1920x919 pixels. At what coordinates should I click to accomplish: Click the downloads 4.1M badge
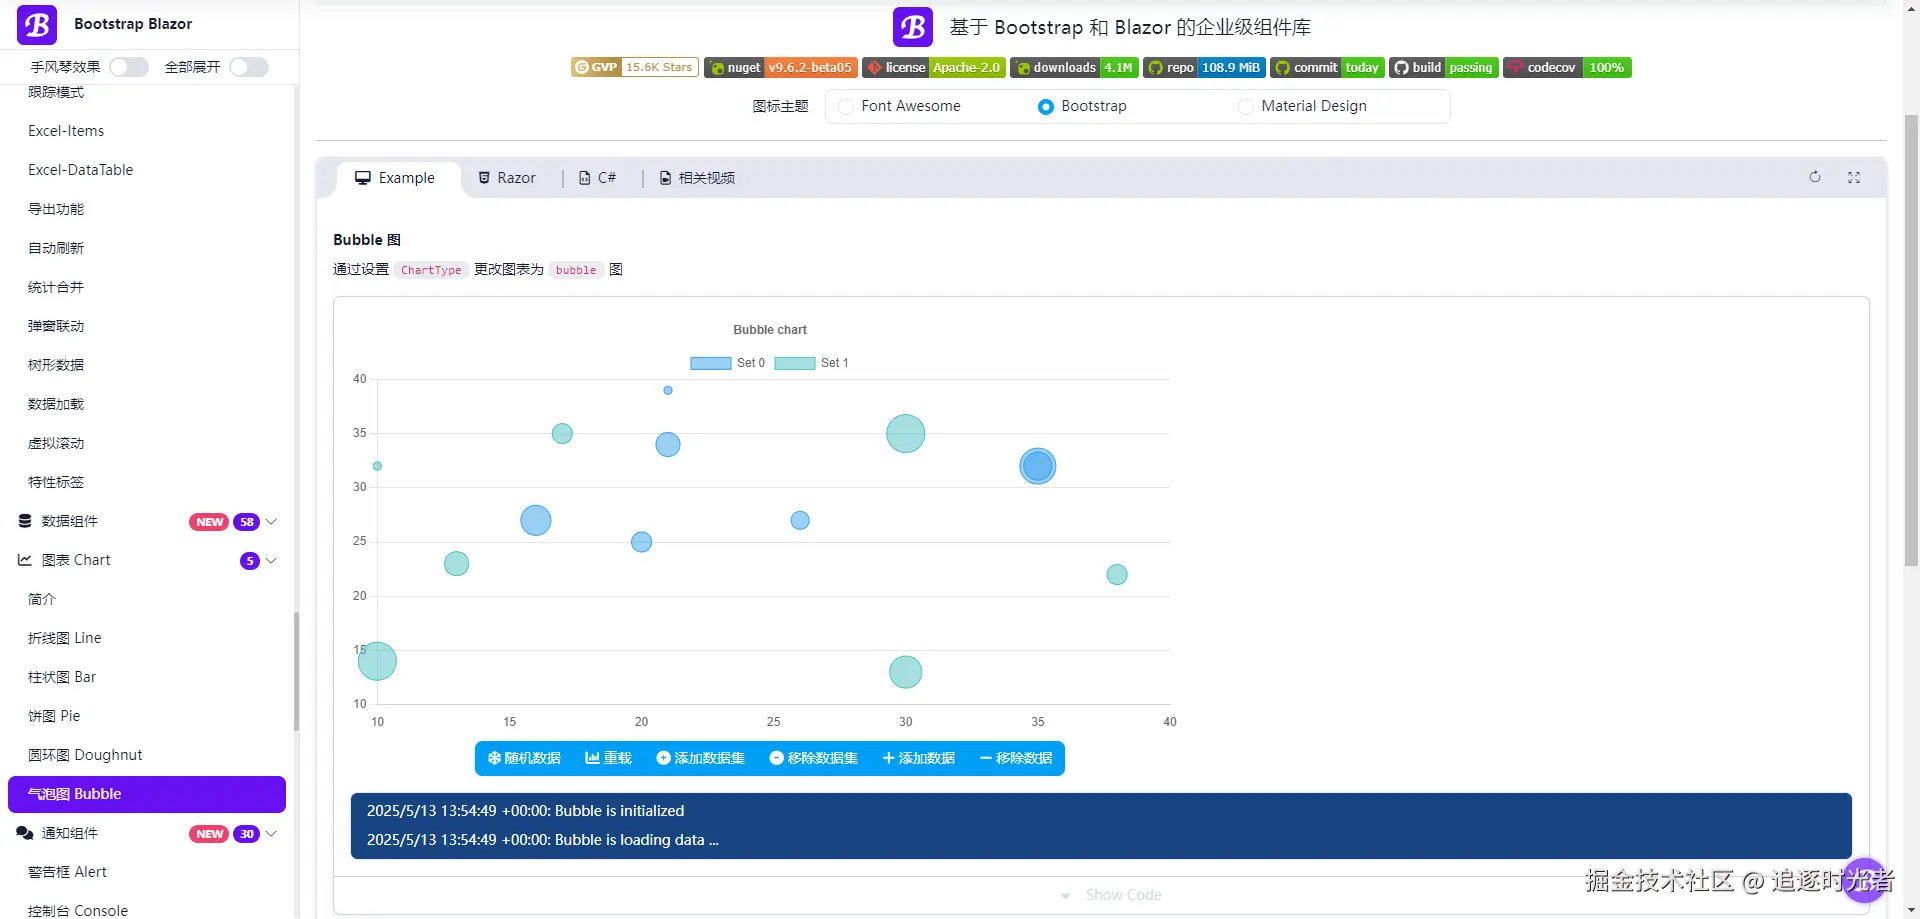click(1074, 67)
